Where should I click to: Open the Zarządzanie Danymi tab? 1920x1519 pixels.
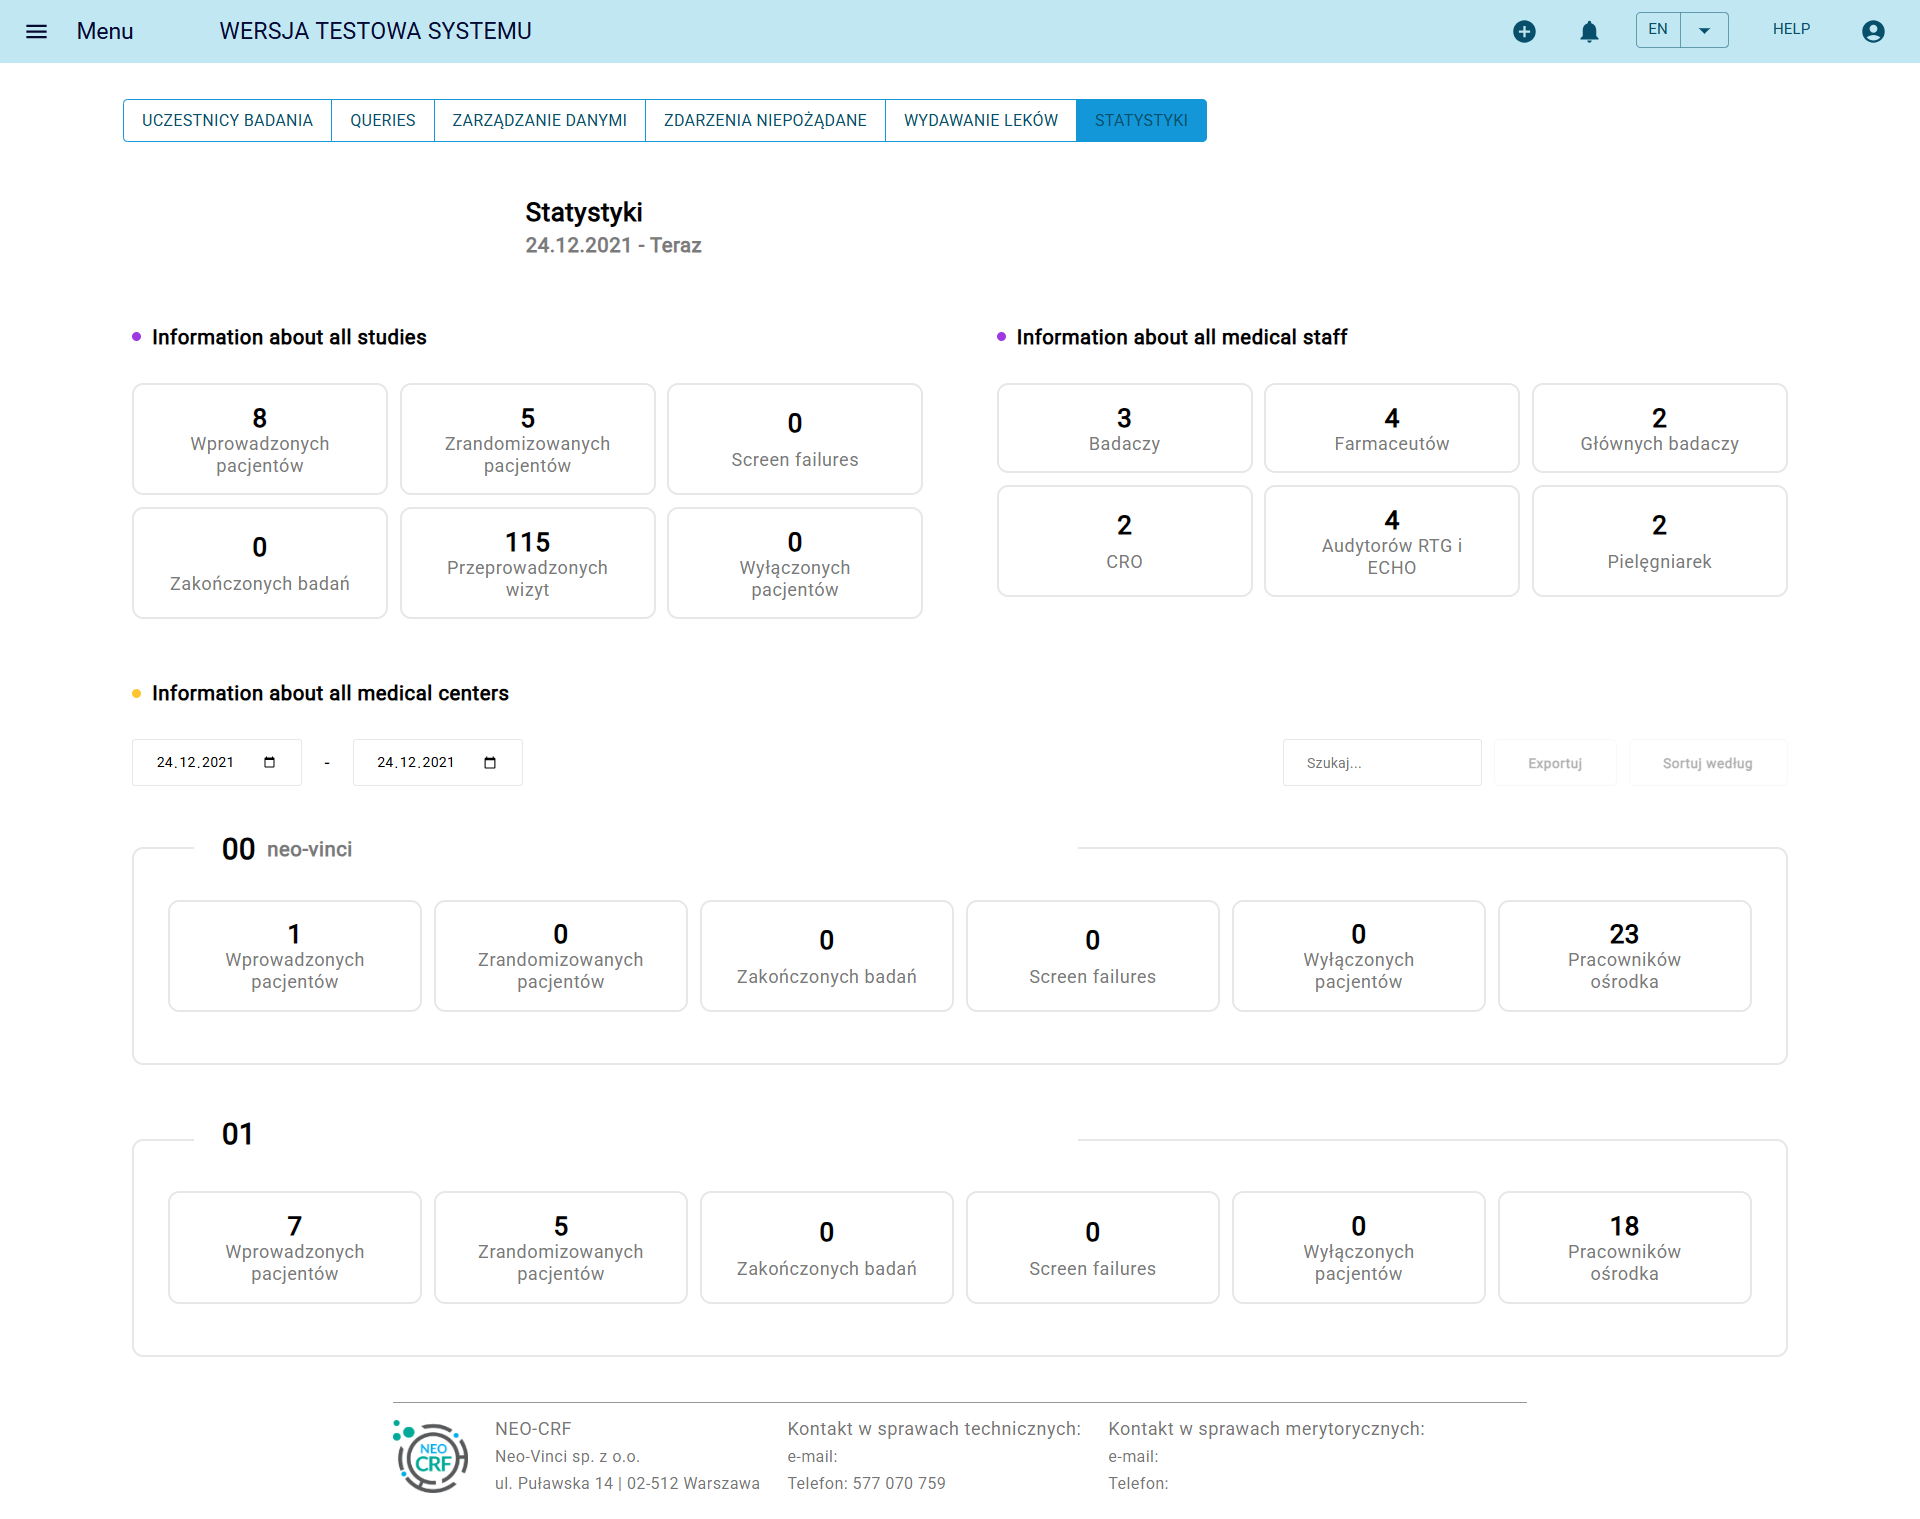point(539,120)
